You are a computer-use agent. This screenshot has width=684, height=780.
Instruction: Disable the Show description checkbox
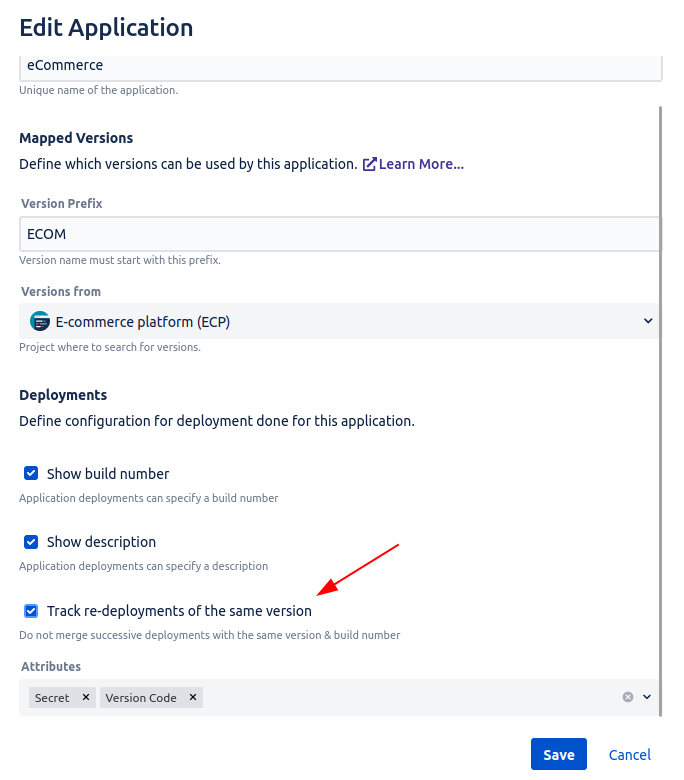coord(31,542)
